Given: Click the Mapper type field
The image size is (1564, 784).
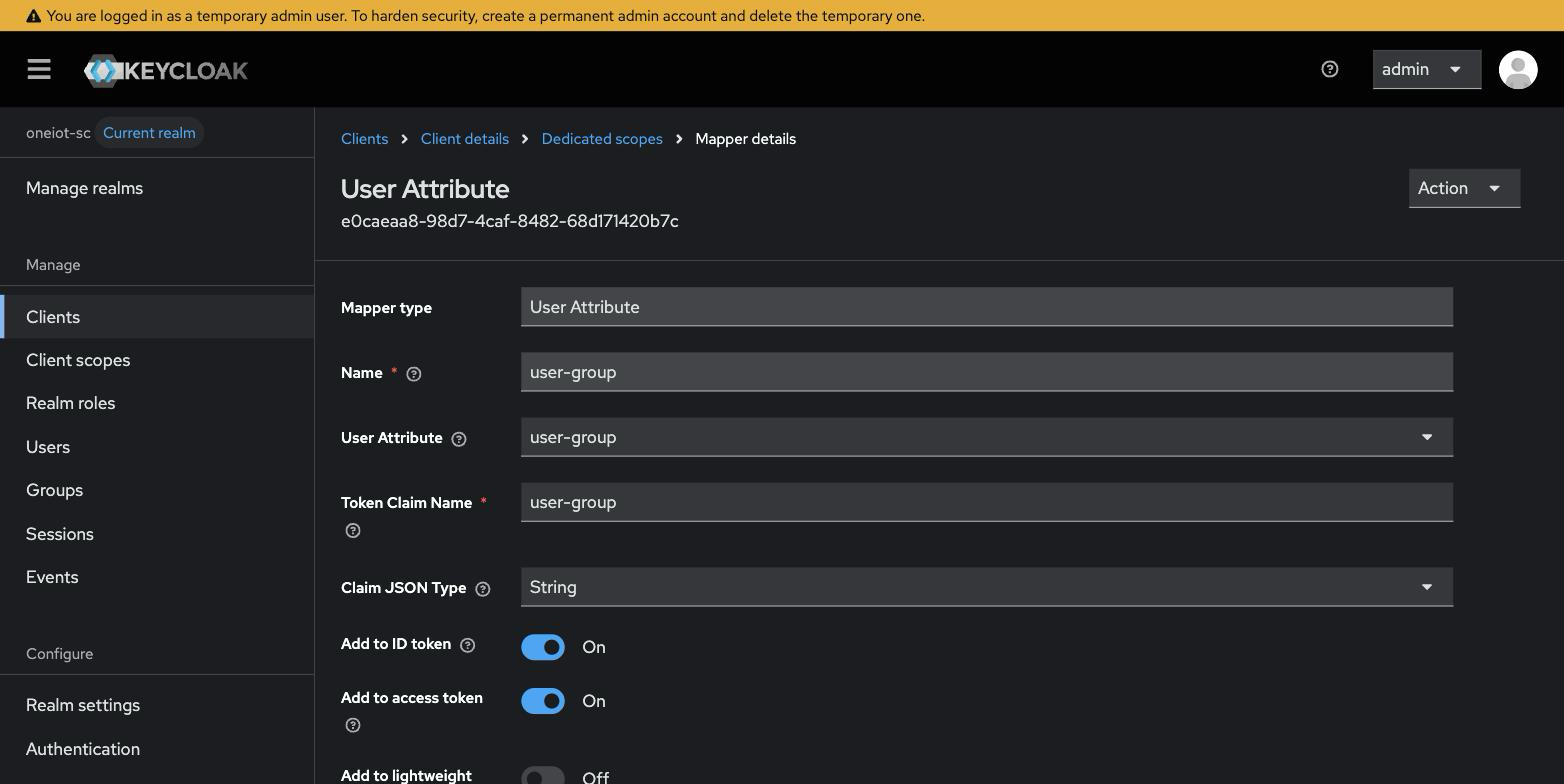Looking at the screenshot, I should [x=986, y=307].
